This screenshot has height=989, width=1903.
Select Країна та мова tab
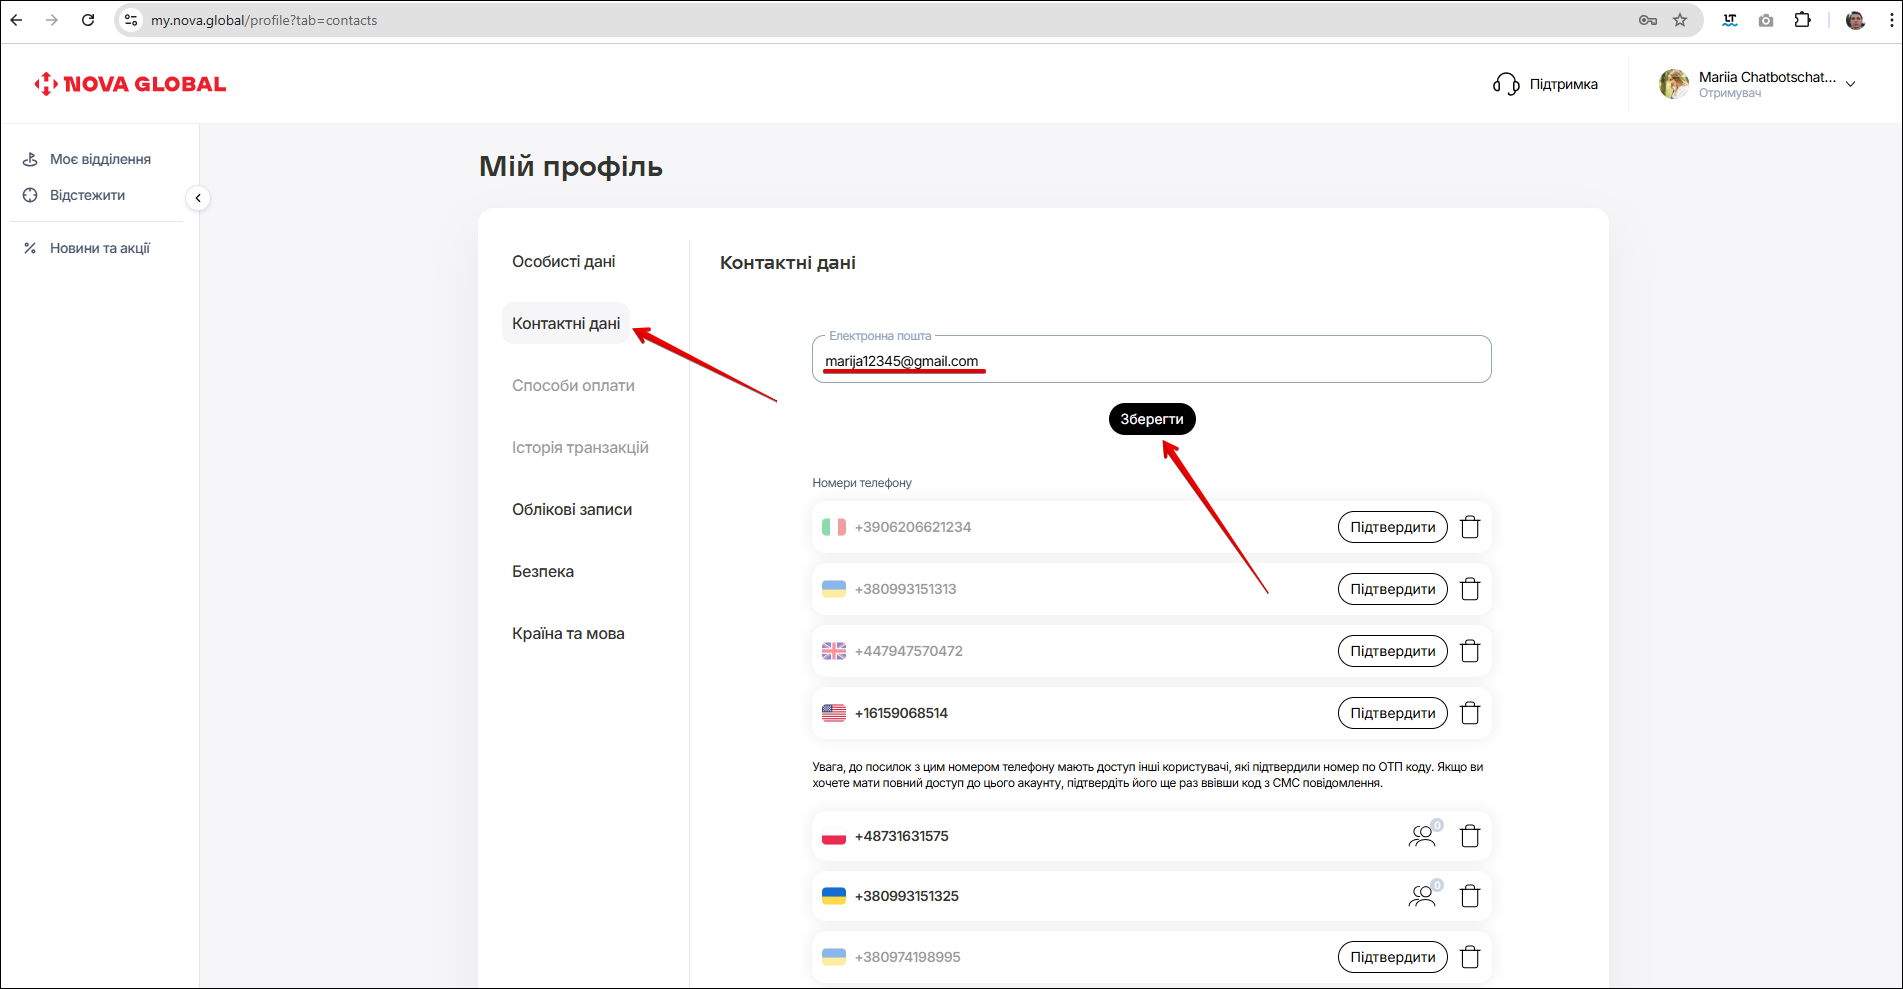point(568,634)
